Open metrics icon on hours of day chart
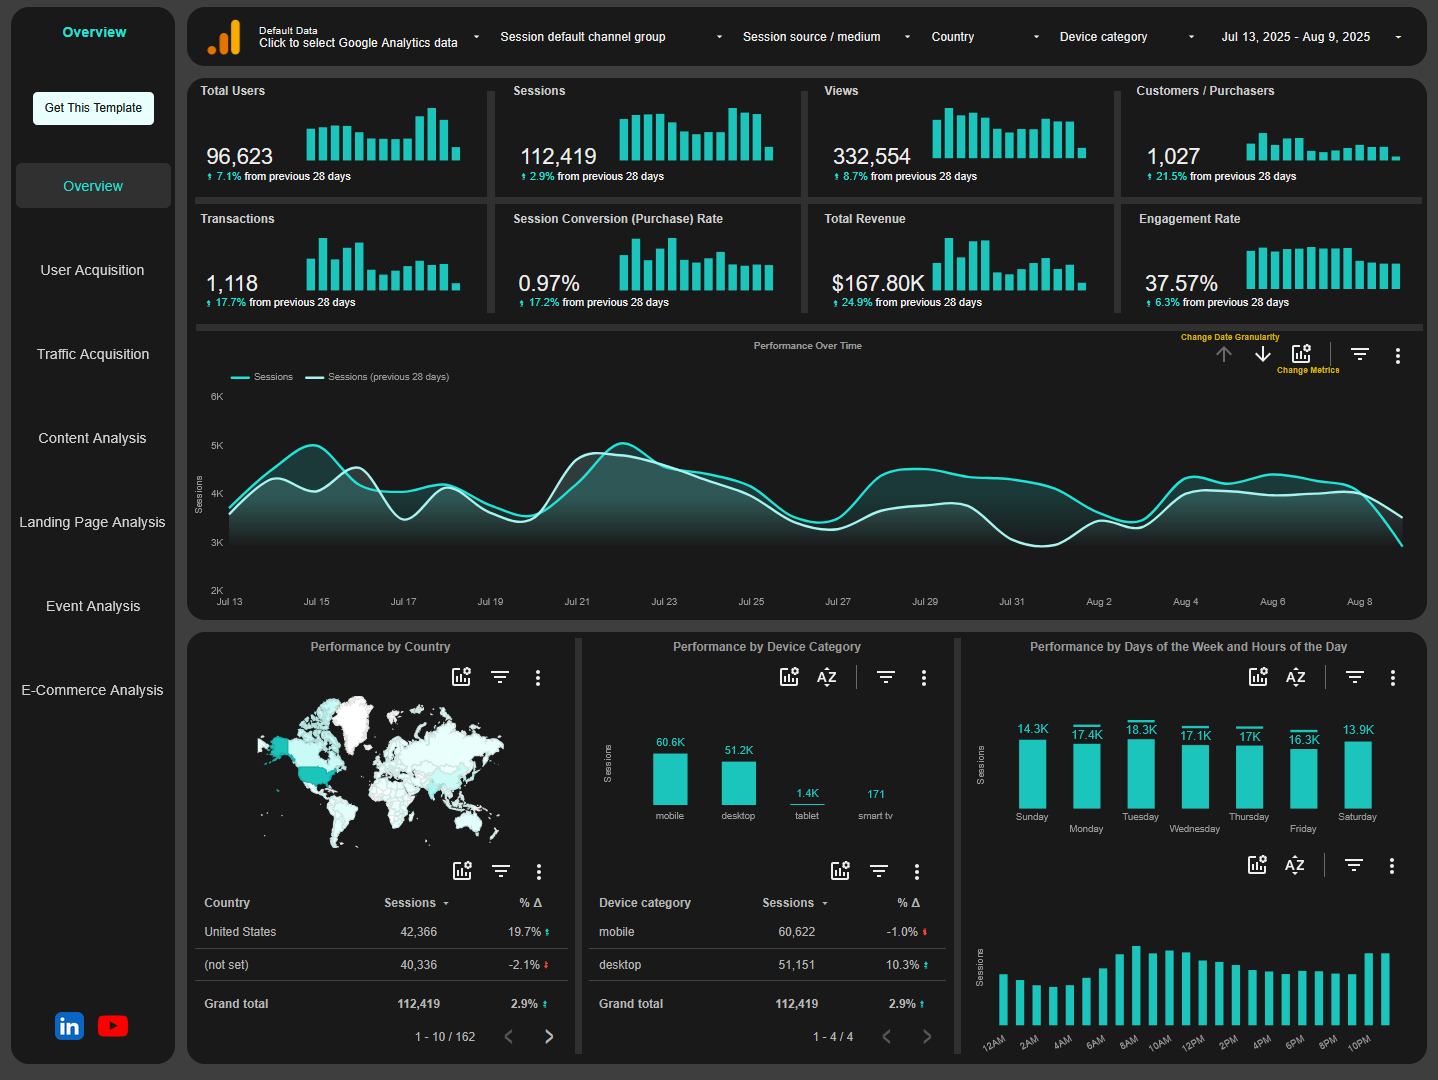Viewport: 1438px width, 1080px height. (x=1257, y=865)
